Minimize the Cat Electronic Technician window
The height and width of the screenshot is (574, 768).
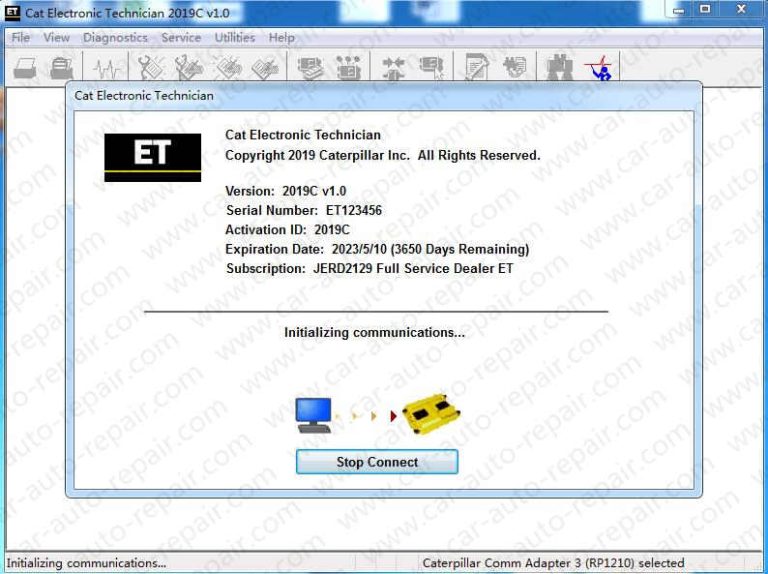click(678, 9)
